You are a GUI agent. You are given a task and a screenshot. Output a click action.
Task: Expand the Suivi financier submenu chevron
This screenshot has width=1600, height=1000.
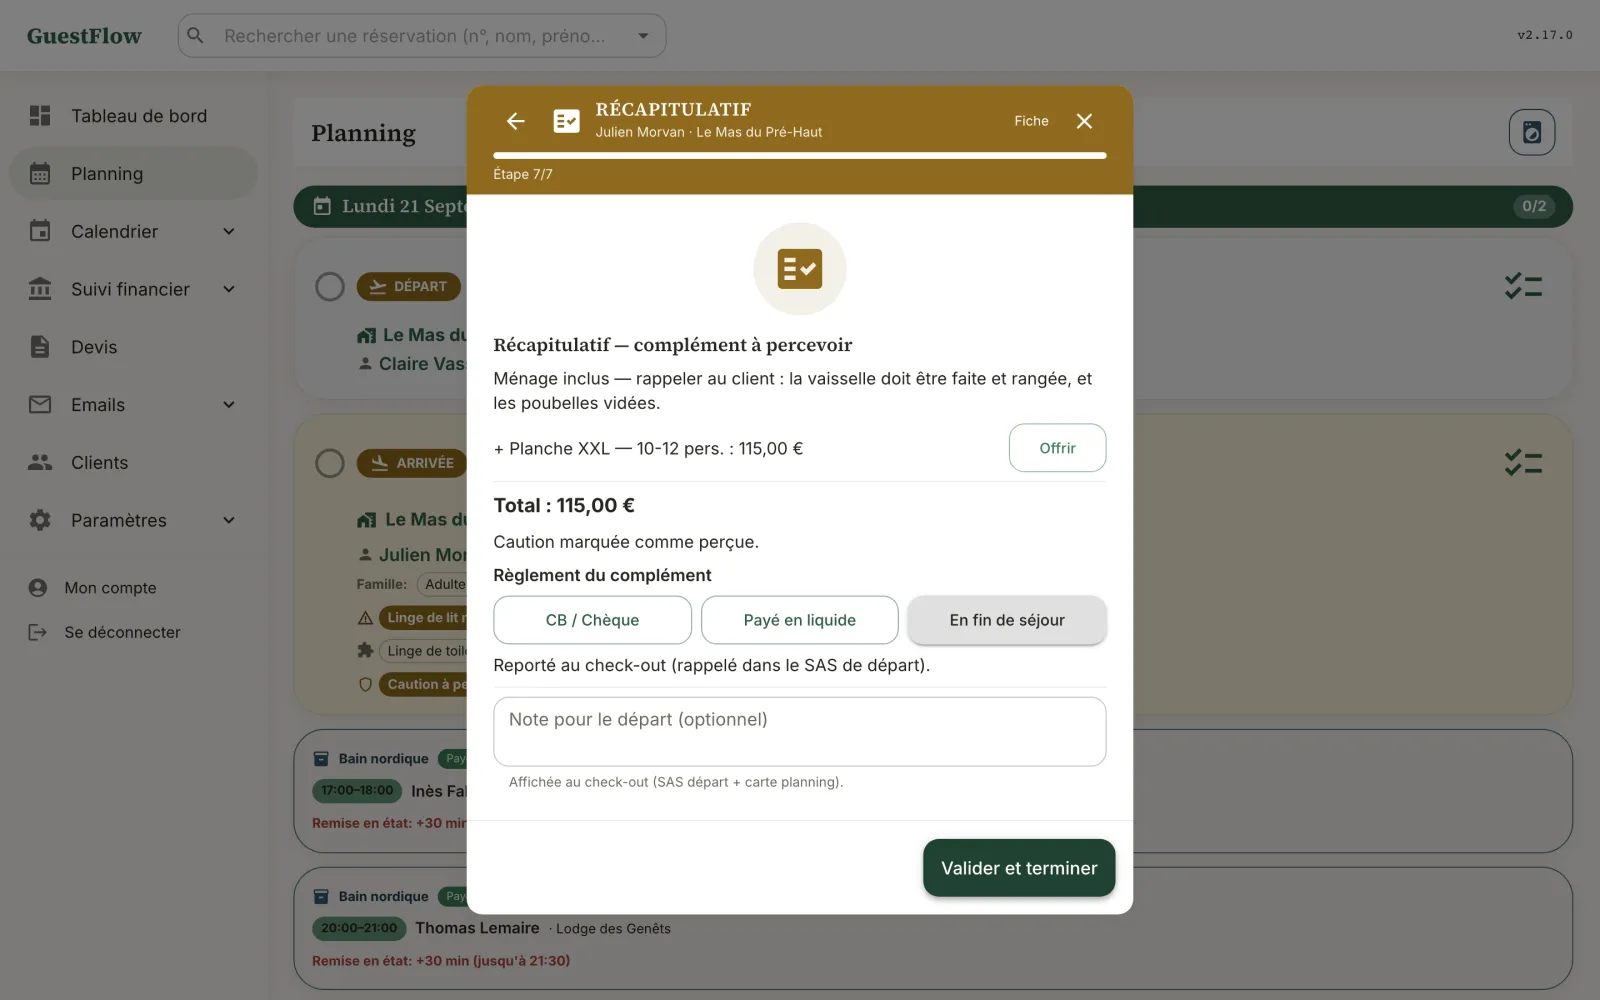(229, 290)
